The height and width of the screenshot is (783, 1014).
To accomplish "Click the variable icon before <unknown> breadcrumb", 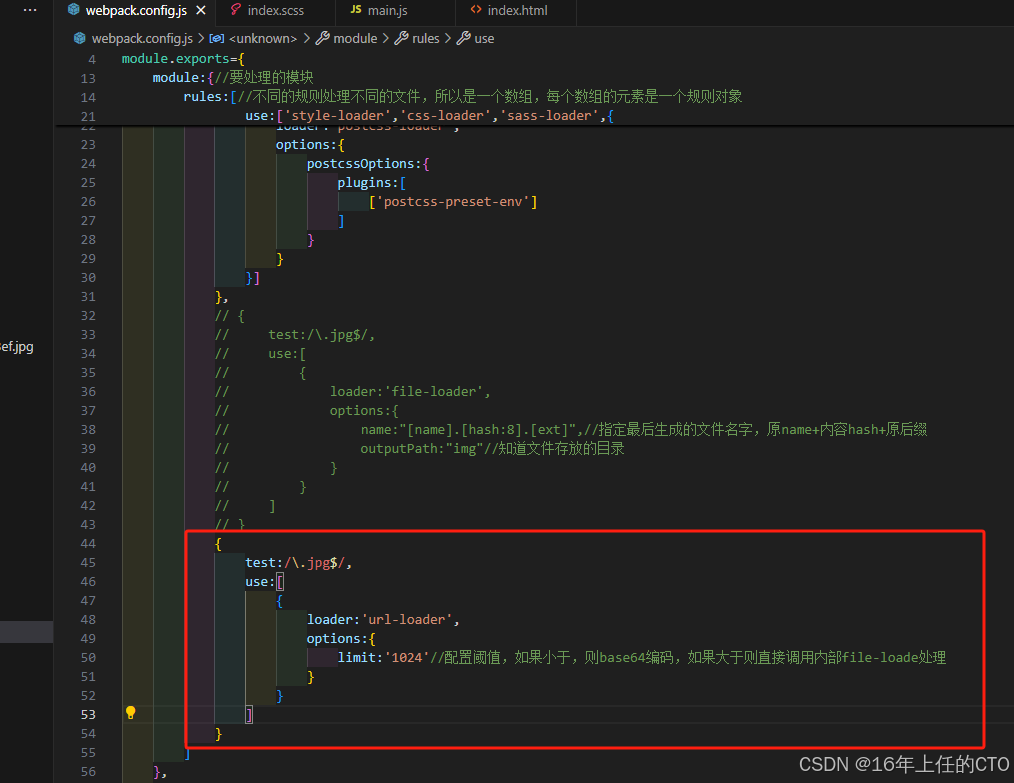I will (x=217, y=39).
